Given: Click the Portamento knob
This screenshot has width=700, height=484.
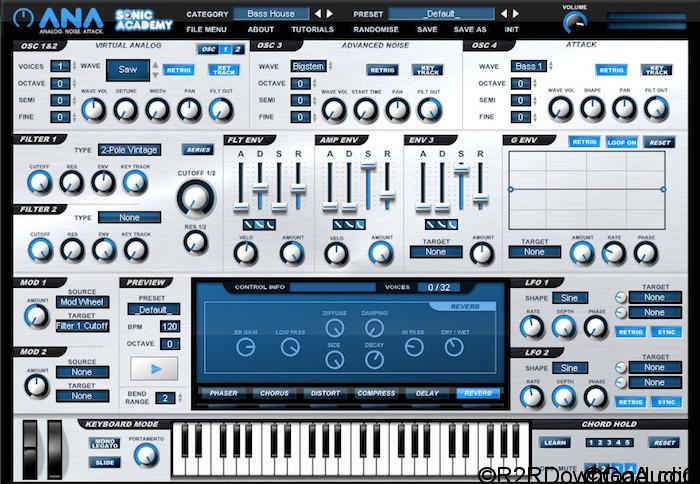Looking at the screenshot, I should pos(146,455).
